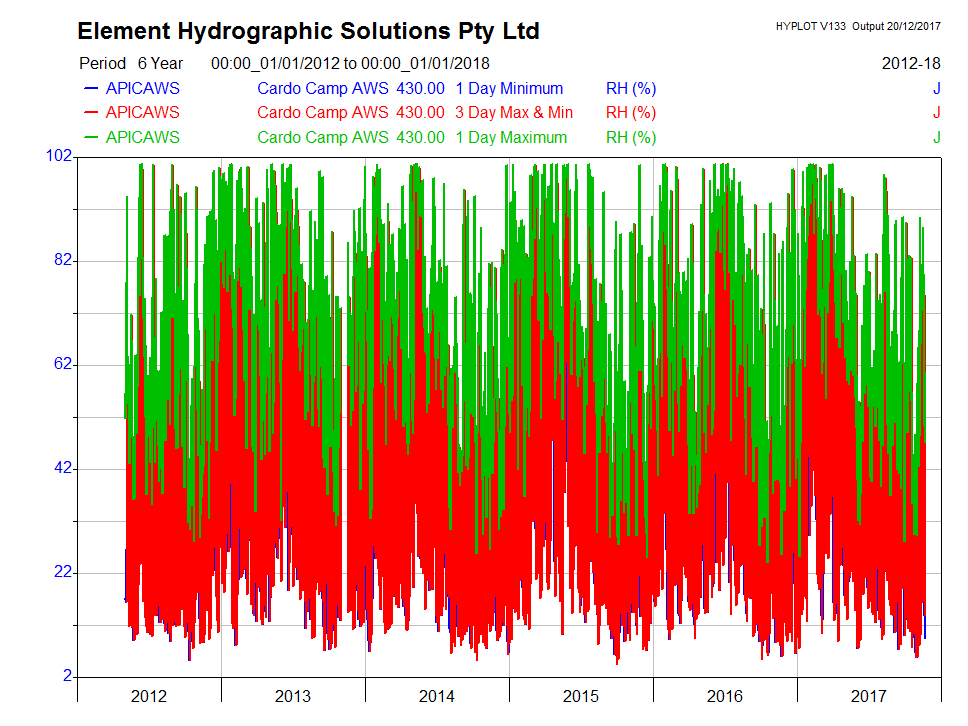Click the '1 Day Maximum' series text

(x=511, y=137)
